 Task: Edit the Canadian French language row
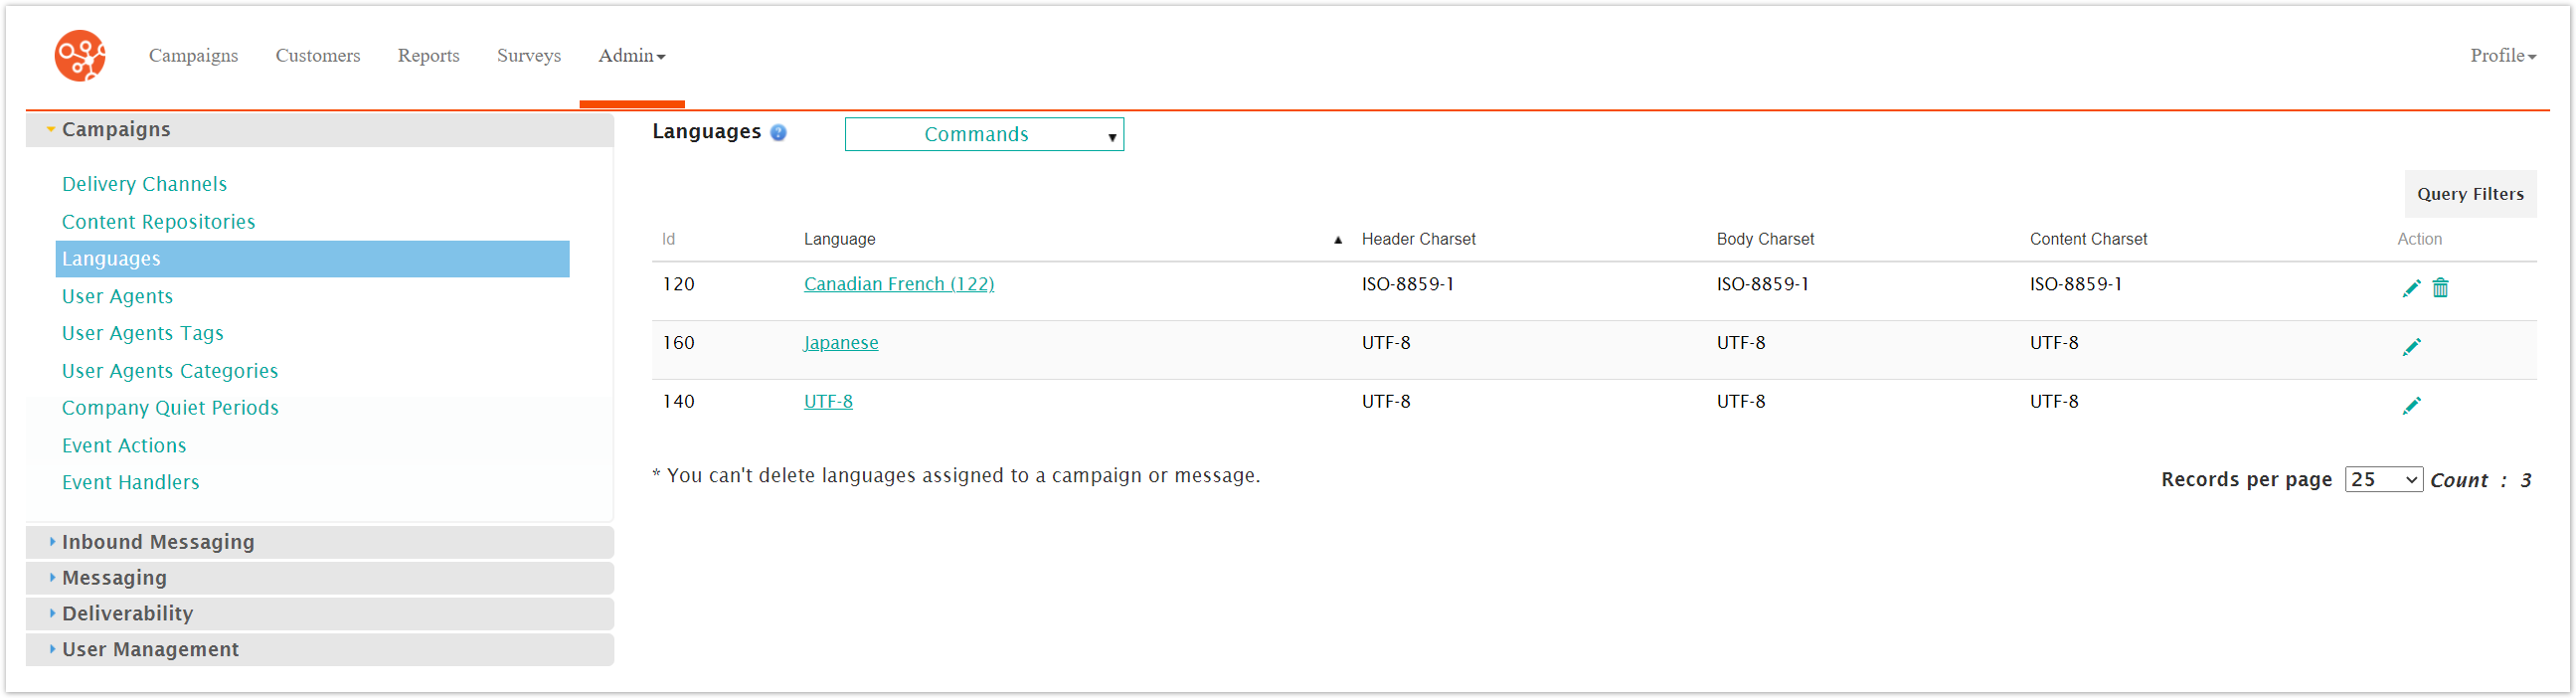2411,288
